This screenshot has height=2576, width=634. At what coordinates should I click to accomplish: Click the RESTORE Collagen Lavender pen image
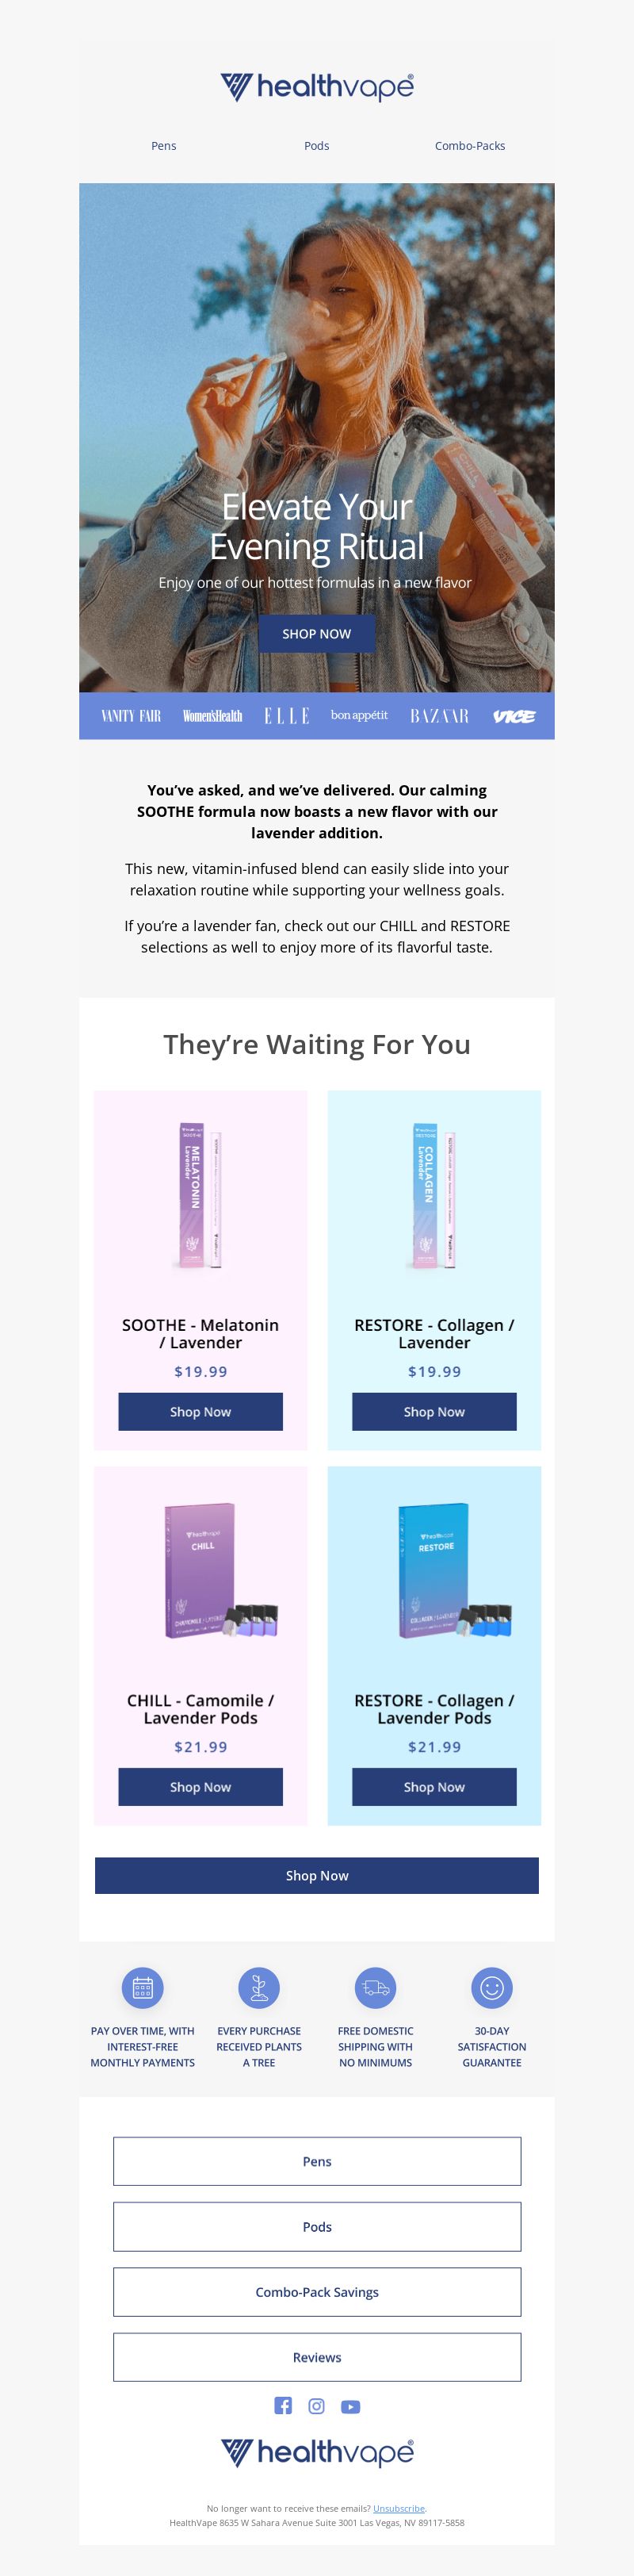(x=434, y=1196)
